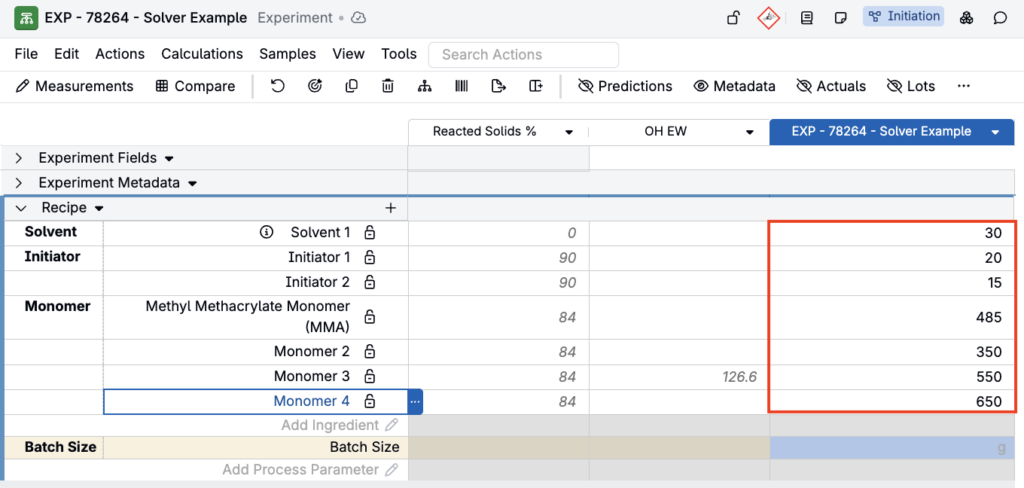Click the Monomer 3 amount cell 550
The height and width of the screenshot is (488, 1024).
(892, 377)
